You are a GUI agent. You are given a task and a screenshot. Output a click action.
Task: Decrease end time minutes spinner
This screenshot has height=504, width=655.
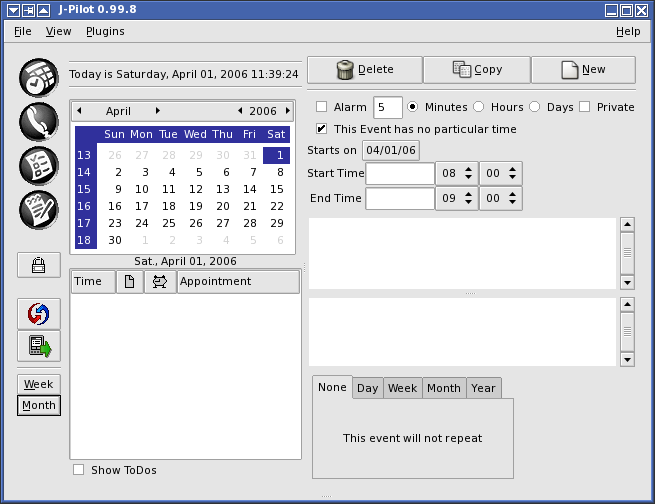(x=513, y=202)
